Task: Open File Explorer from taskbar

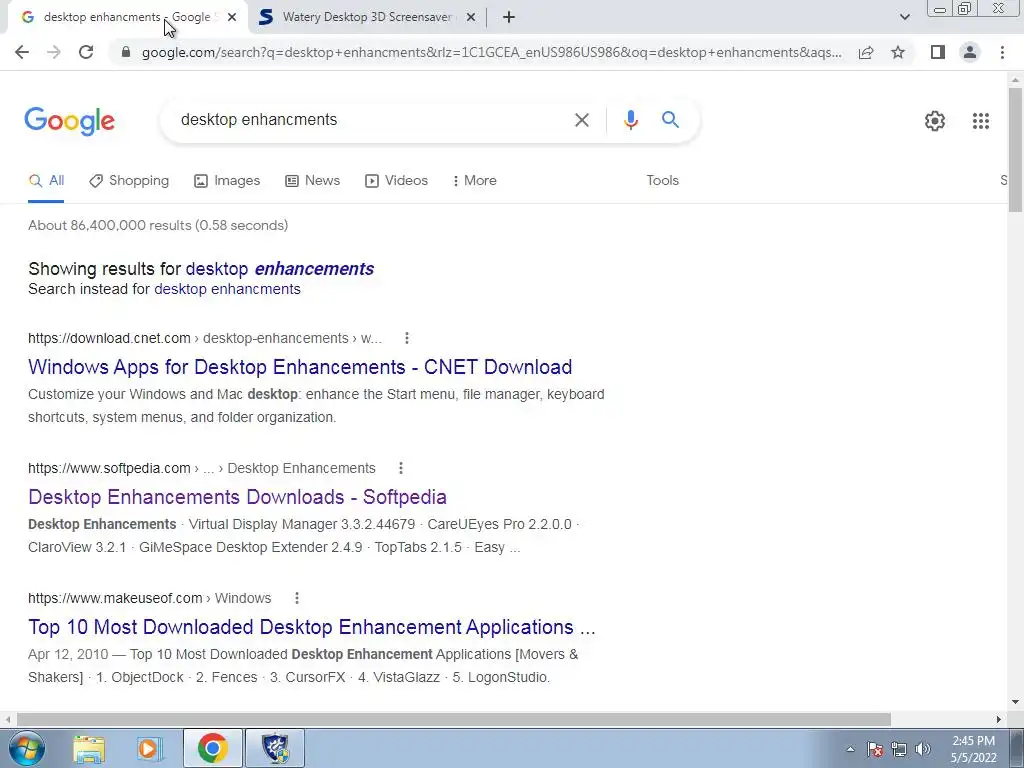Action: [x=89, y=748]
